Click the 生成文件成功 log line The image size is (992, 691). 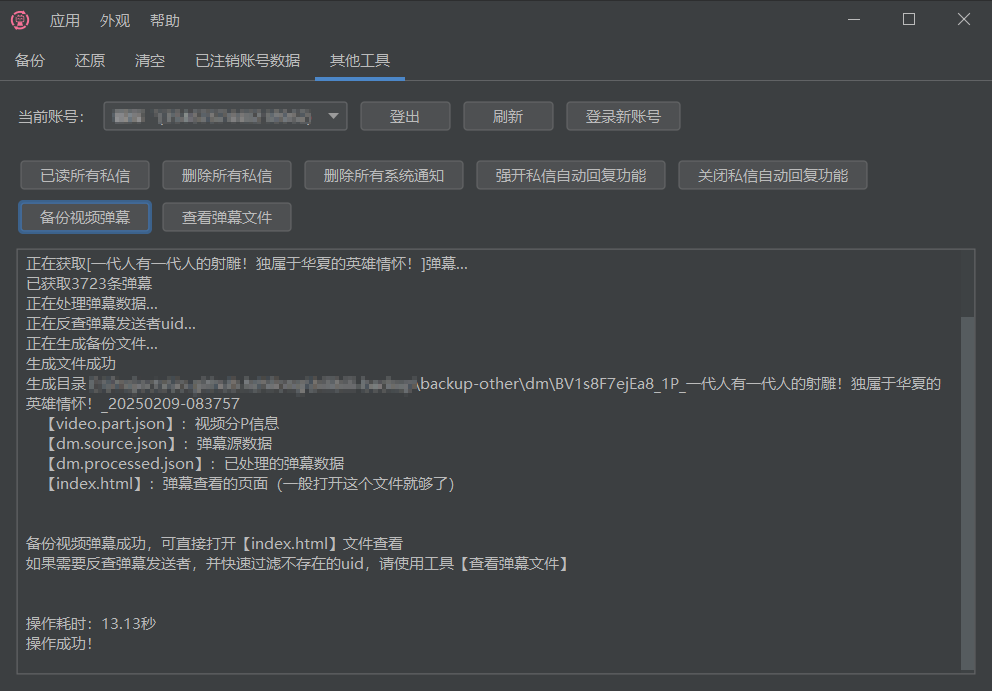71,364
